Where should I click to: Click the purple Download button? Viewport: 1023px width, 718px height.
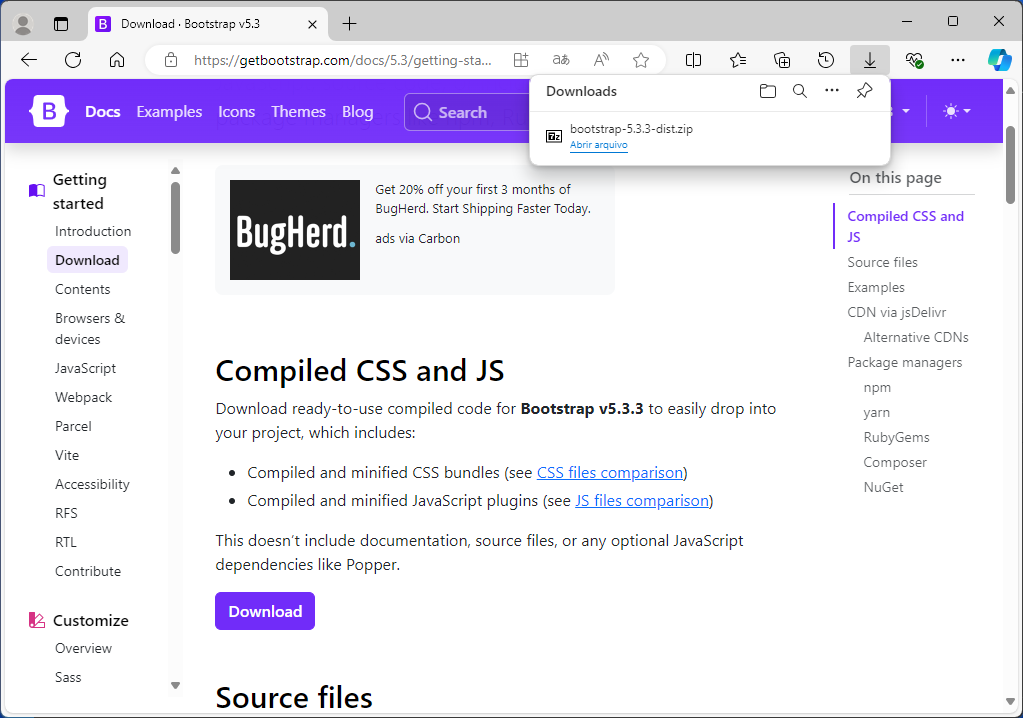(x=265, y=611)
